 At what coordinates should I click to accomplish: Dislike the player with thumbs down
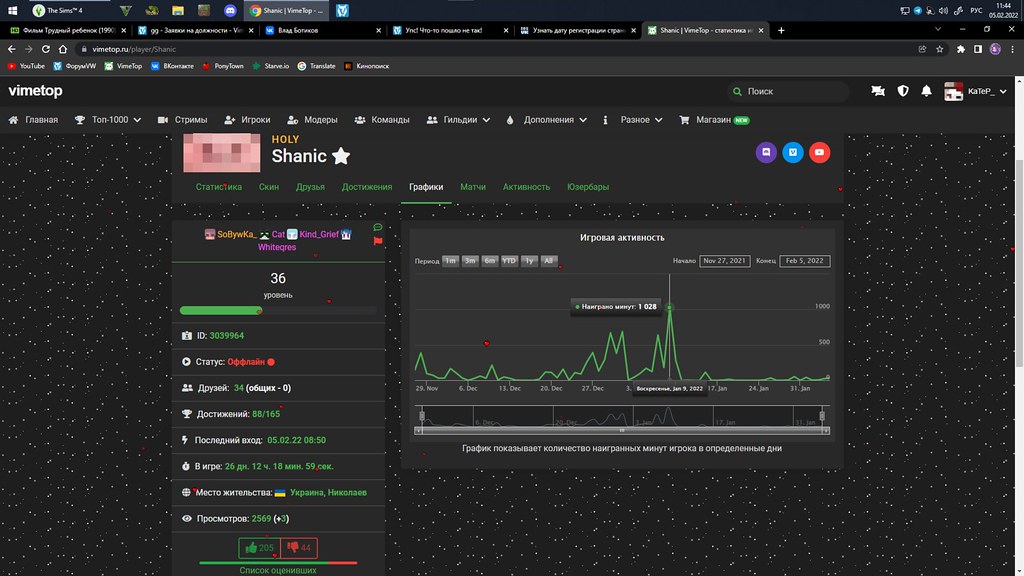click(299, 548)
